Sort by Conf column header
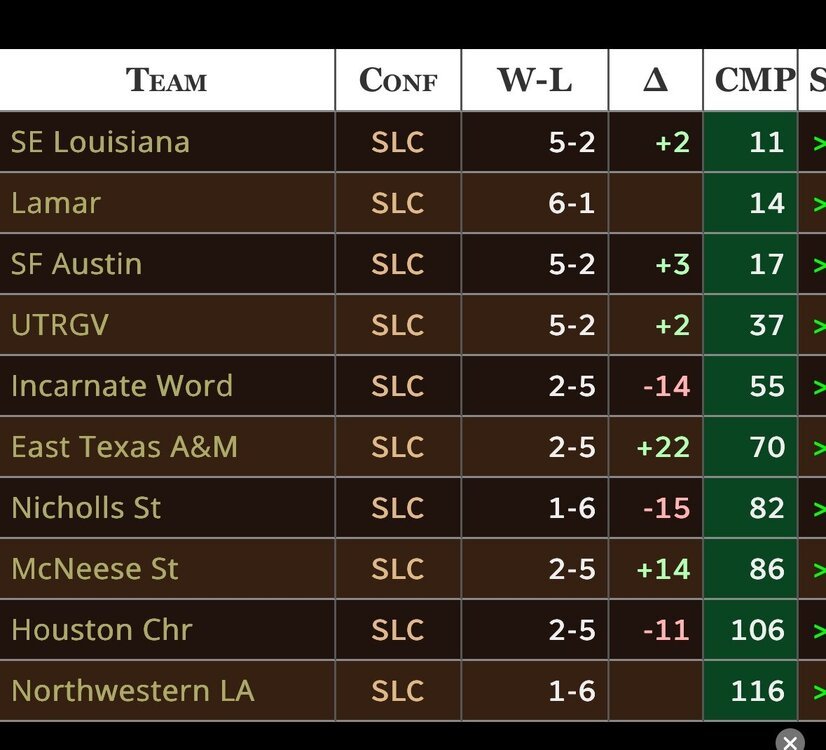 click(398, 80)
